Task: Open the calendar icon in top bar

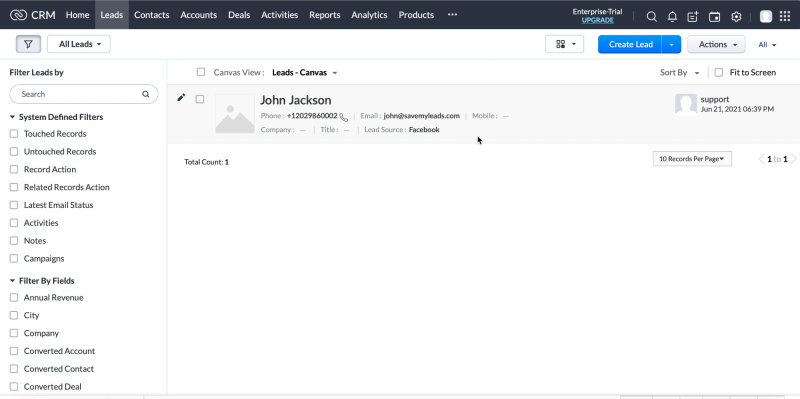Action: 714,16
